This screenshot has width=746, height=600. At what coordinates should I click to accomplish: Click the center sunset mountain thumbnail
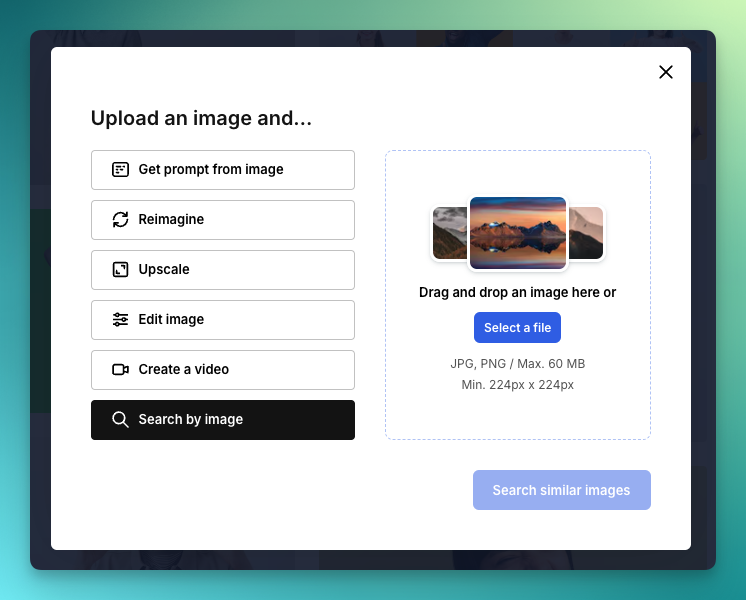[x=518, y=233]
